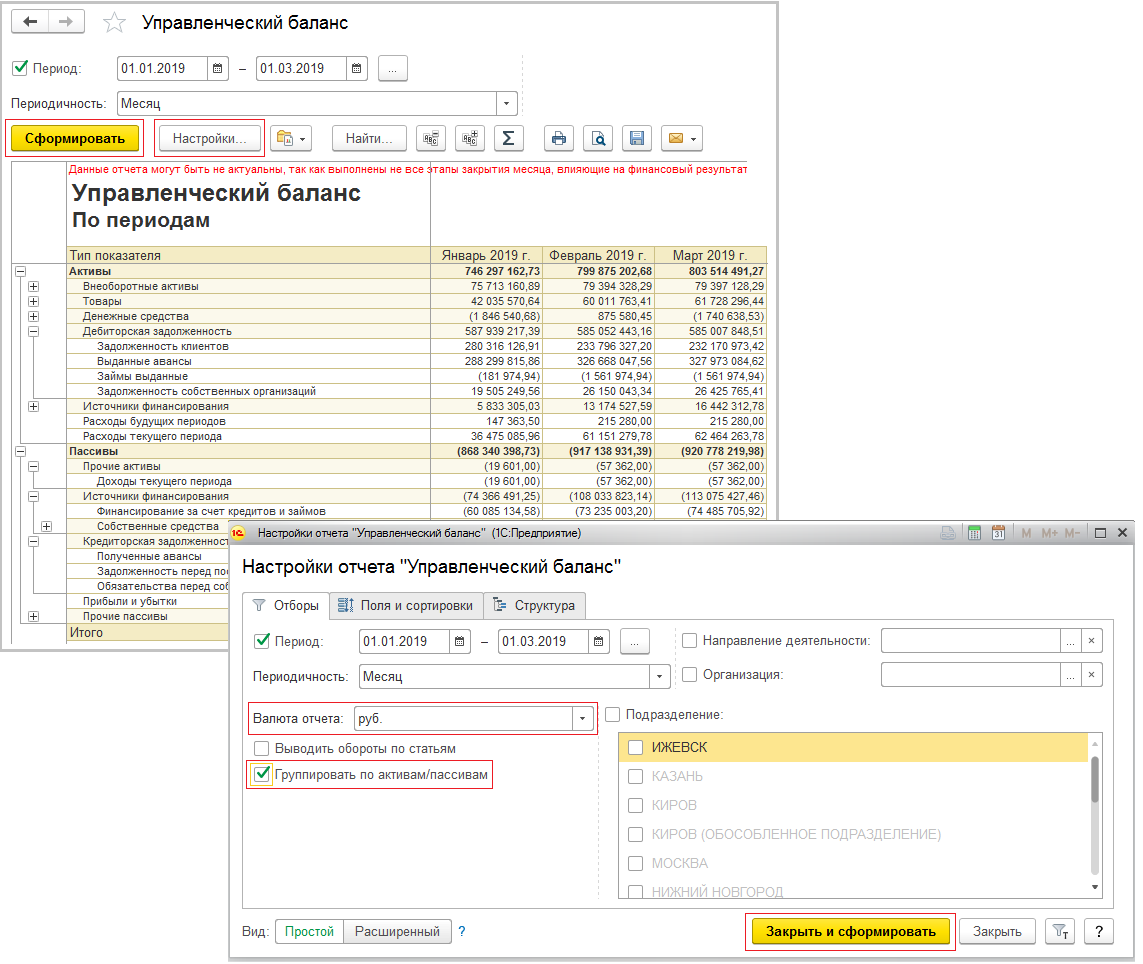Viewport: 1143px width, 964px height.
Task: Click the Направление деятельности input field
Action: pyautogui.click(x=969, y=641)
